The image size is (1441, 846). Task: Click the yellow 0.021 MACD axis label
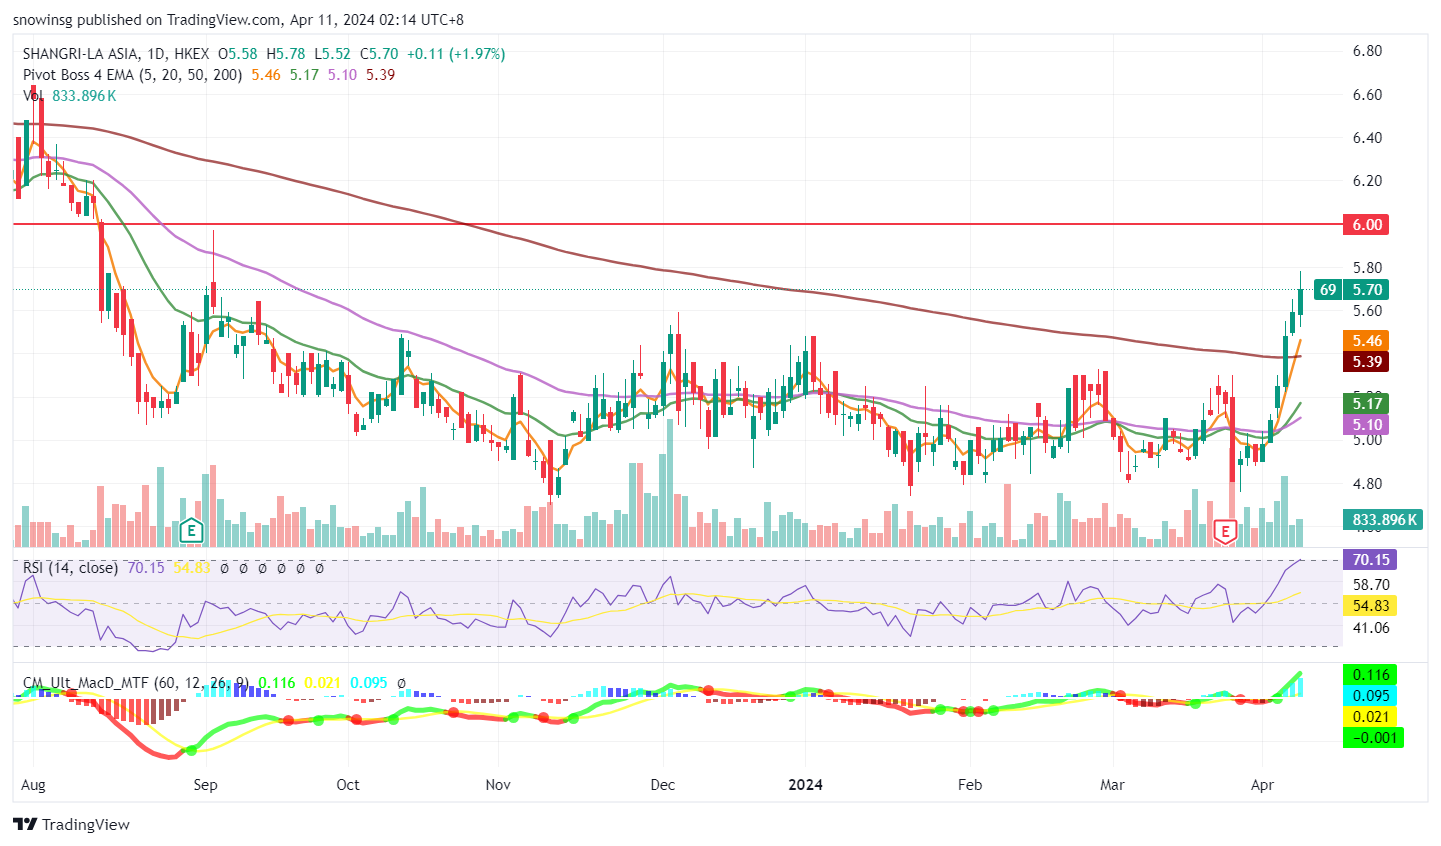pos(1371,717)
